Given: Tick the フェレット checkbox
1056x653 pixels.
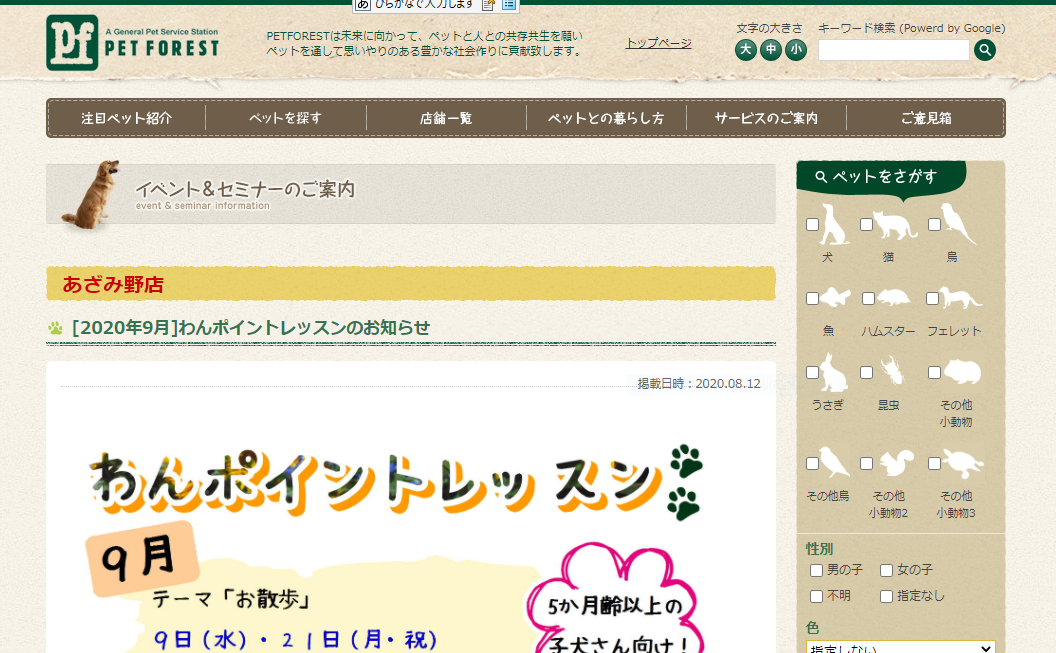Looking at the screenshot, I should click(x=932, y=298).
